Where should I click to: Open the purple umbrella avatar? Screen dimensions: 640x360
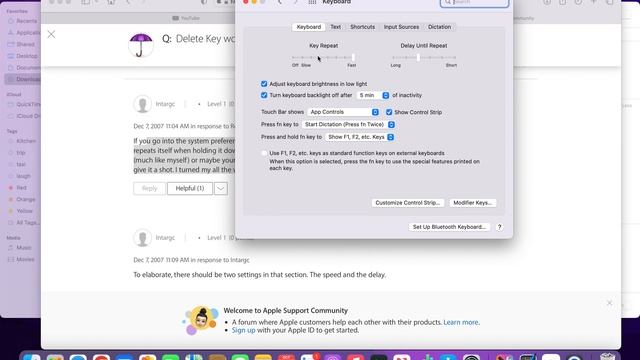point(141,44)
